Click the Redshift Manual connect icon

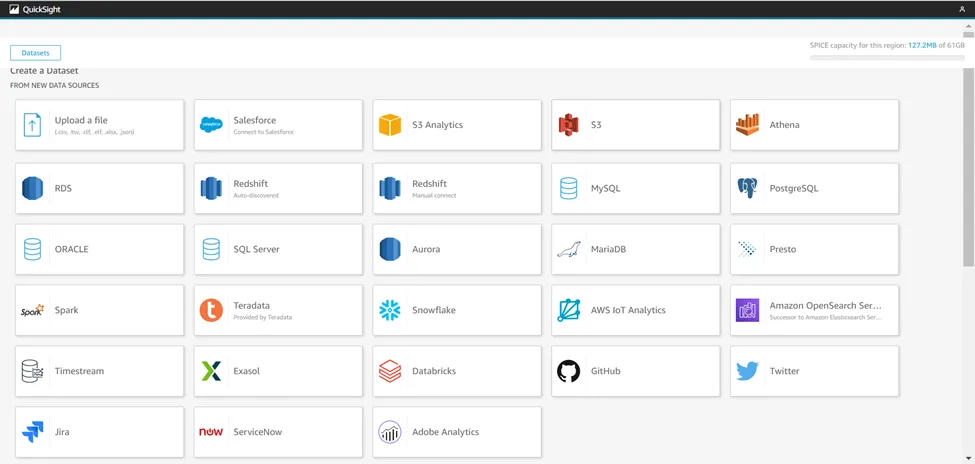pos(390,188)
